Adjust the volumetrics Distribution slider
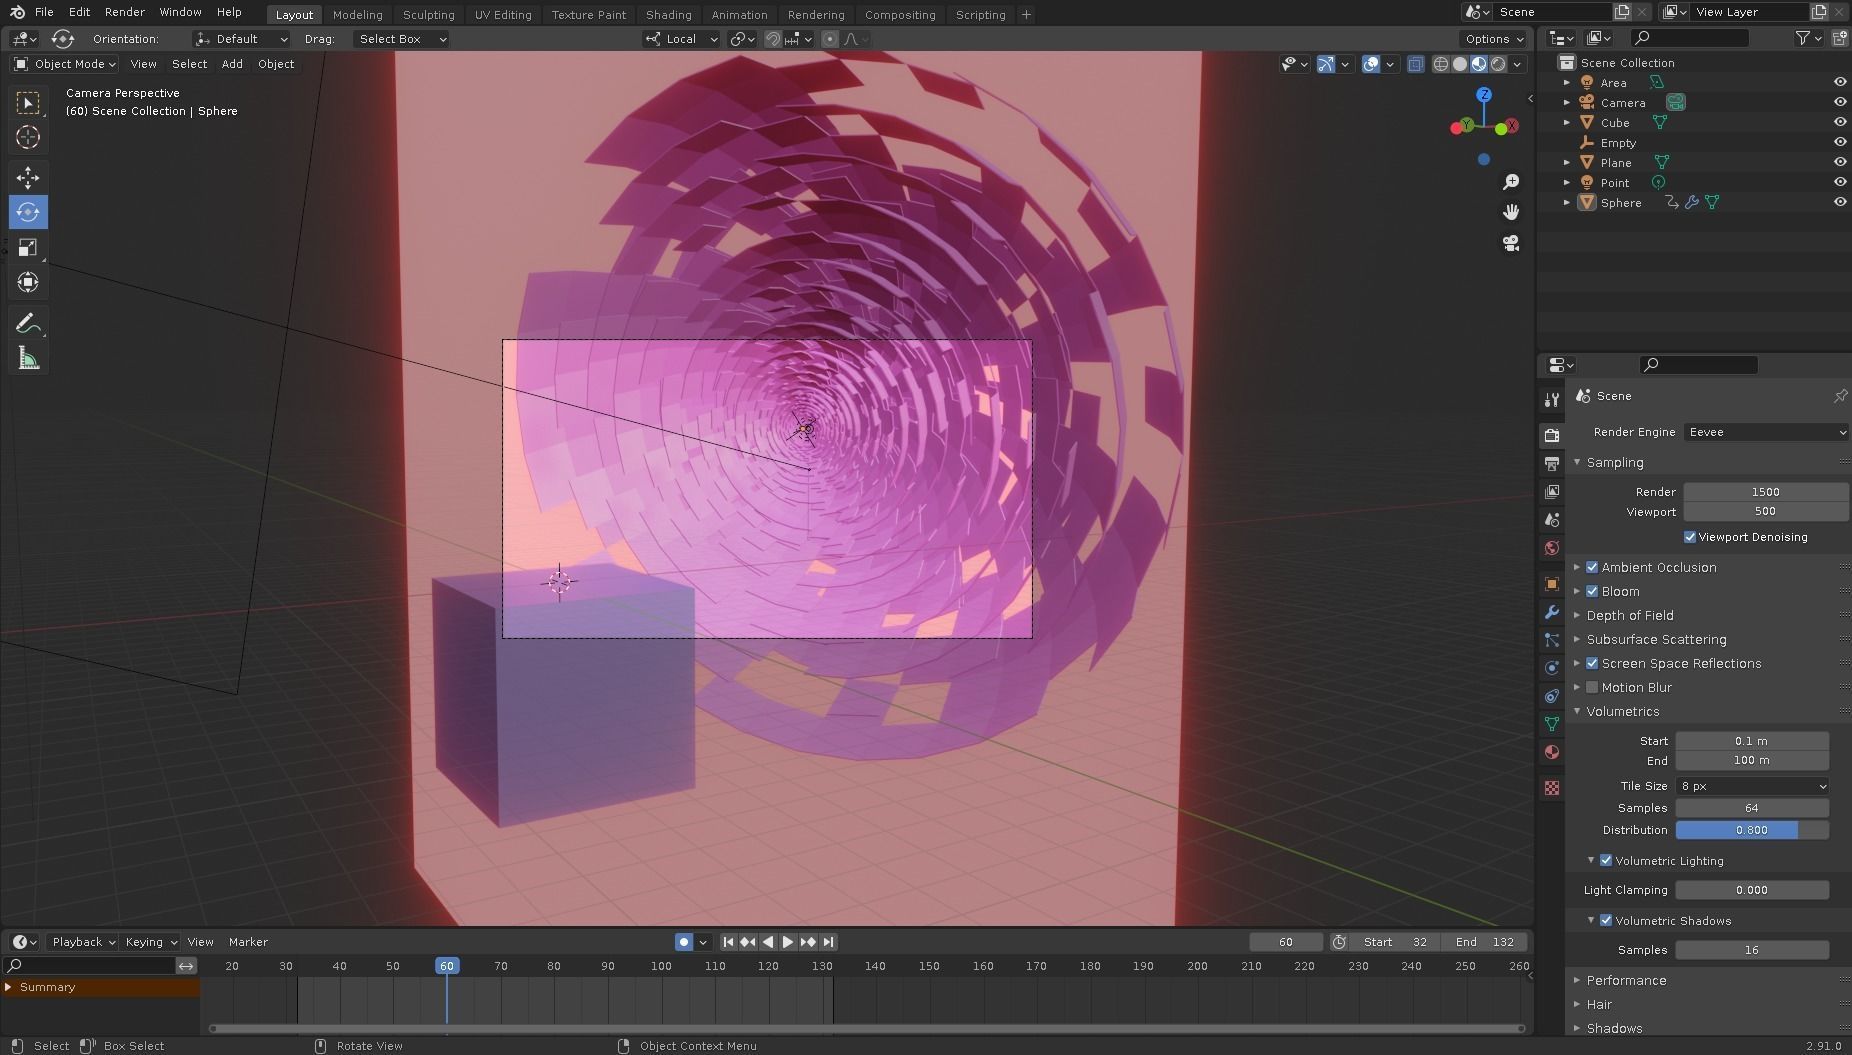Viewport: 1852px width, 1055px height. pyautogui.click(x=1752, y=830)
